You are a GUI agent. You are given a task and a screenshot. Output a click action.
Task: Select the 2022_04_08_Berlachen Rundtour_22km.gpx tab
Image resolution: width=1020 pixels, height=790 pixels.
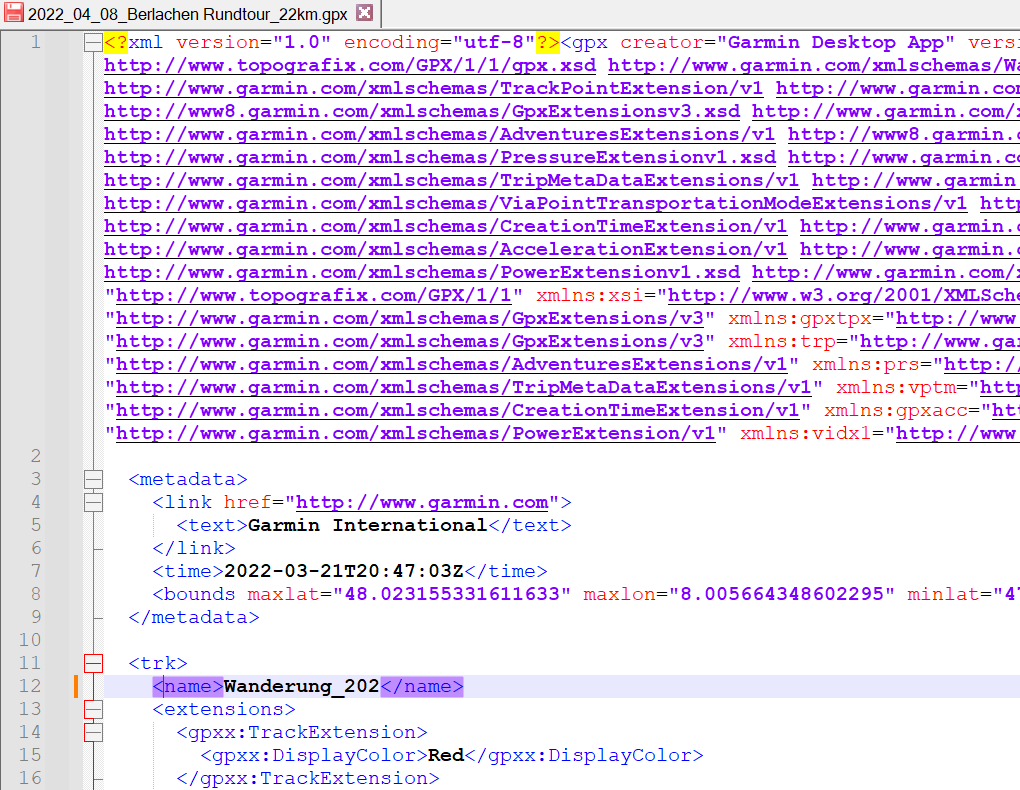pos(187,13)
